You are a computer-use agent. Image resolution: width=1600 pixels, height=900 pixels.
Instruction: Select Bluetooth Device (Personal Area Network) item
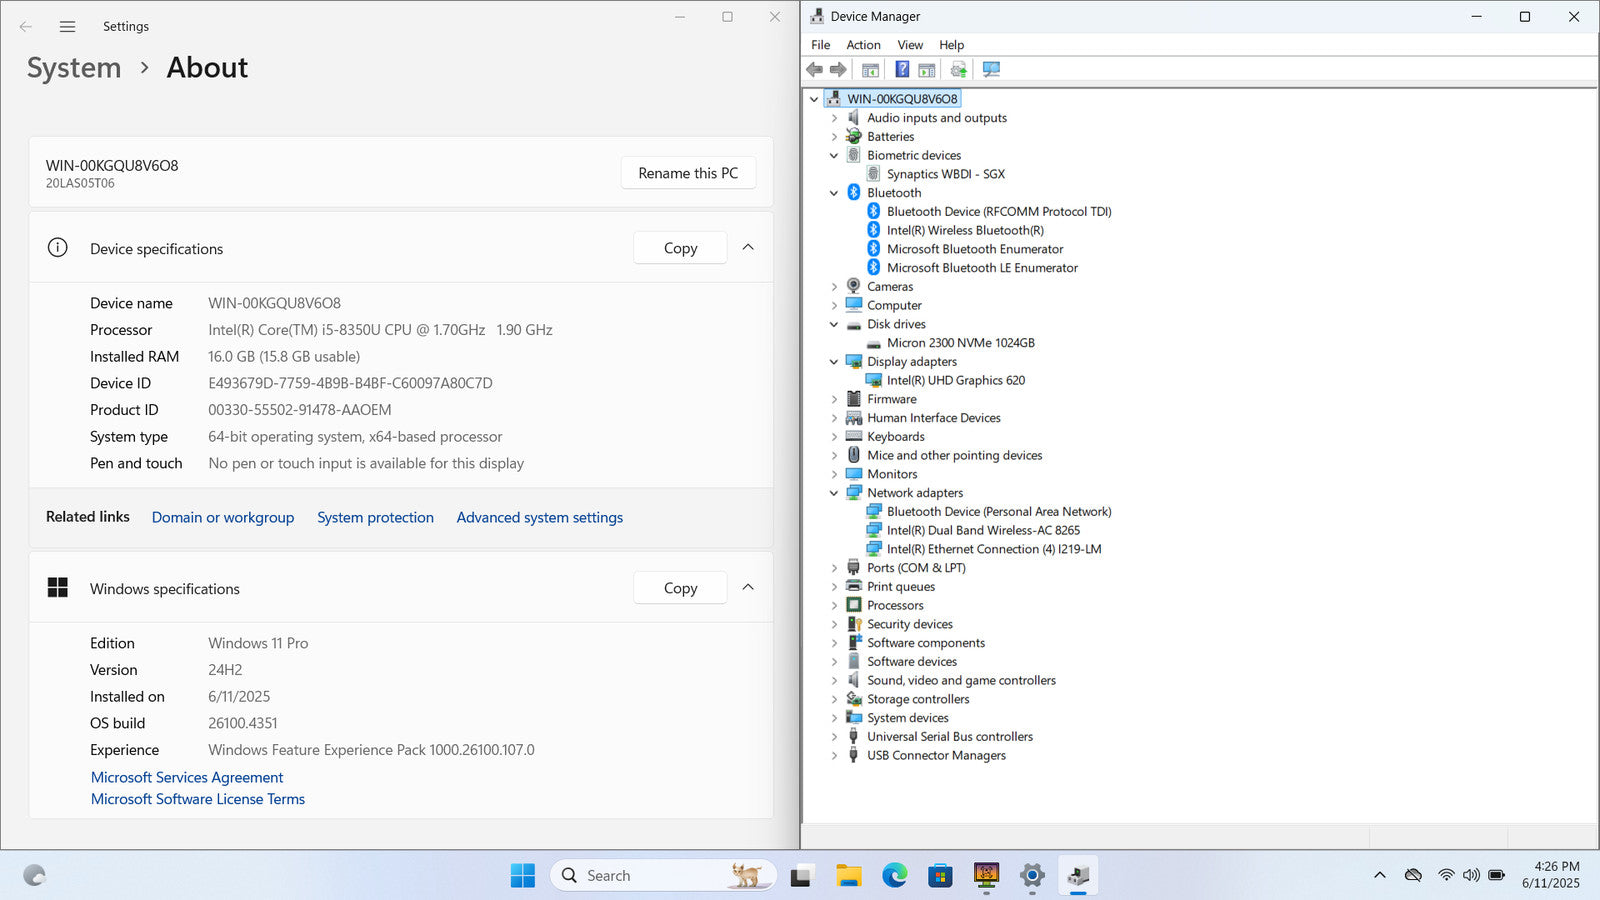(x=999, y=512)
